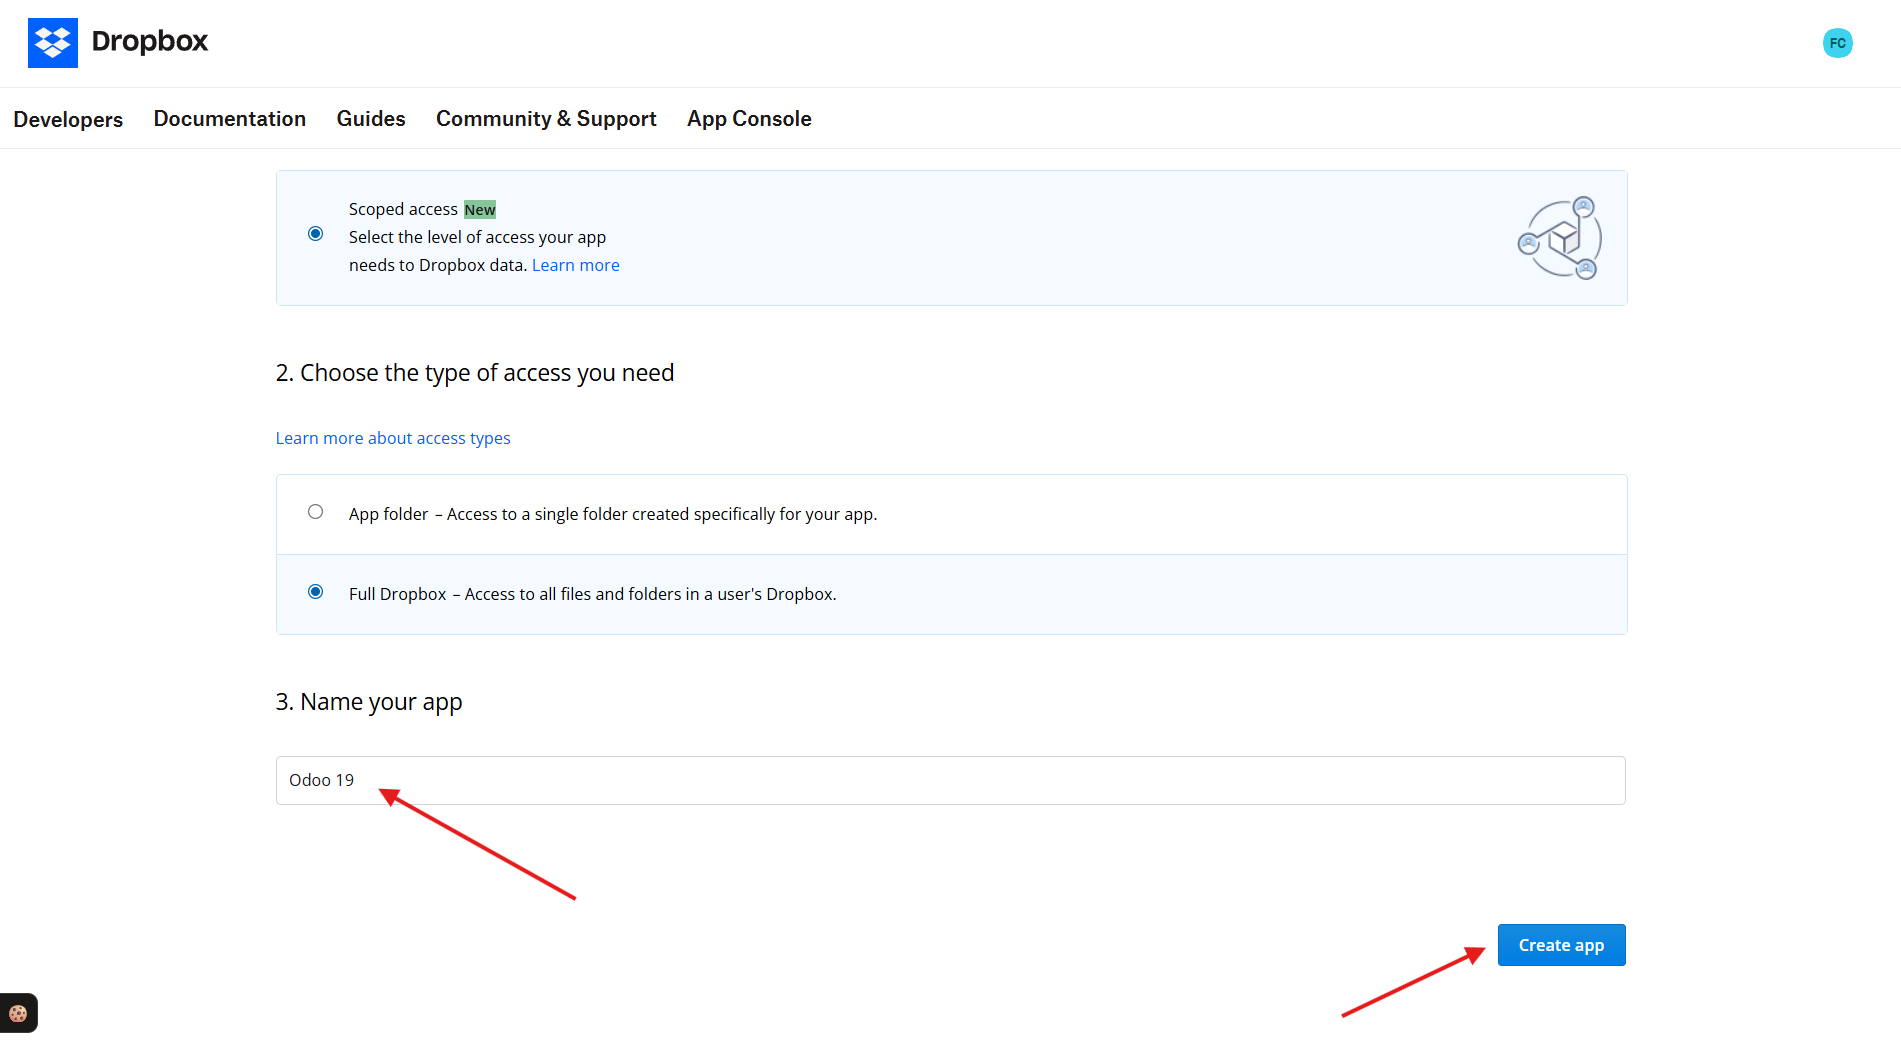Click the Dropbox wordmark text

pyautogui.click(x=150, y=41)
